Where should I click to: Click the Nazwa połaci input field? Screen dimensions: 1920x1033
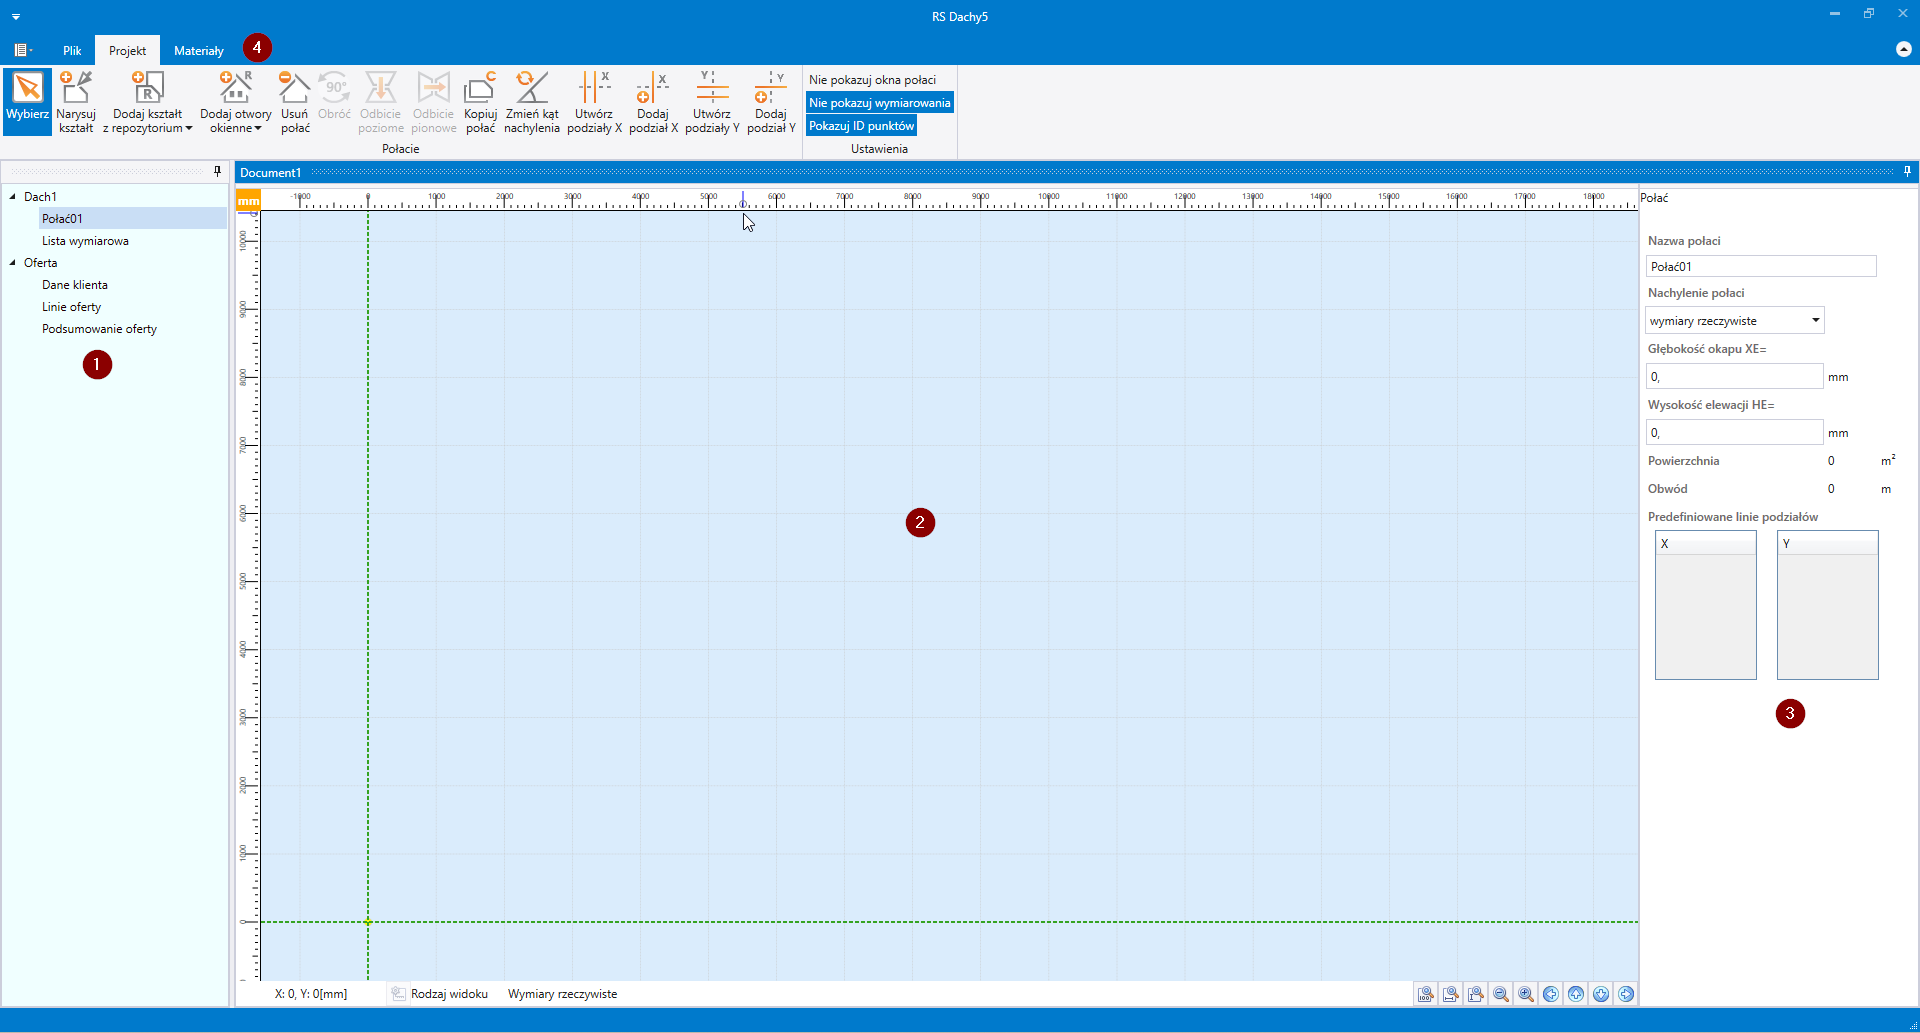click(1760, 267)
